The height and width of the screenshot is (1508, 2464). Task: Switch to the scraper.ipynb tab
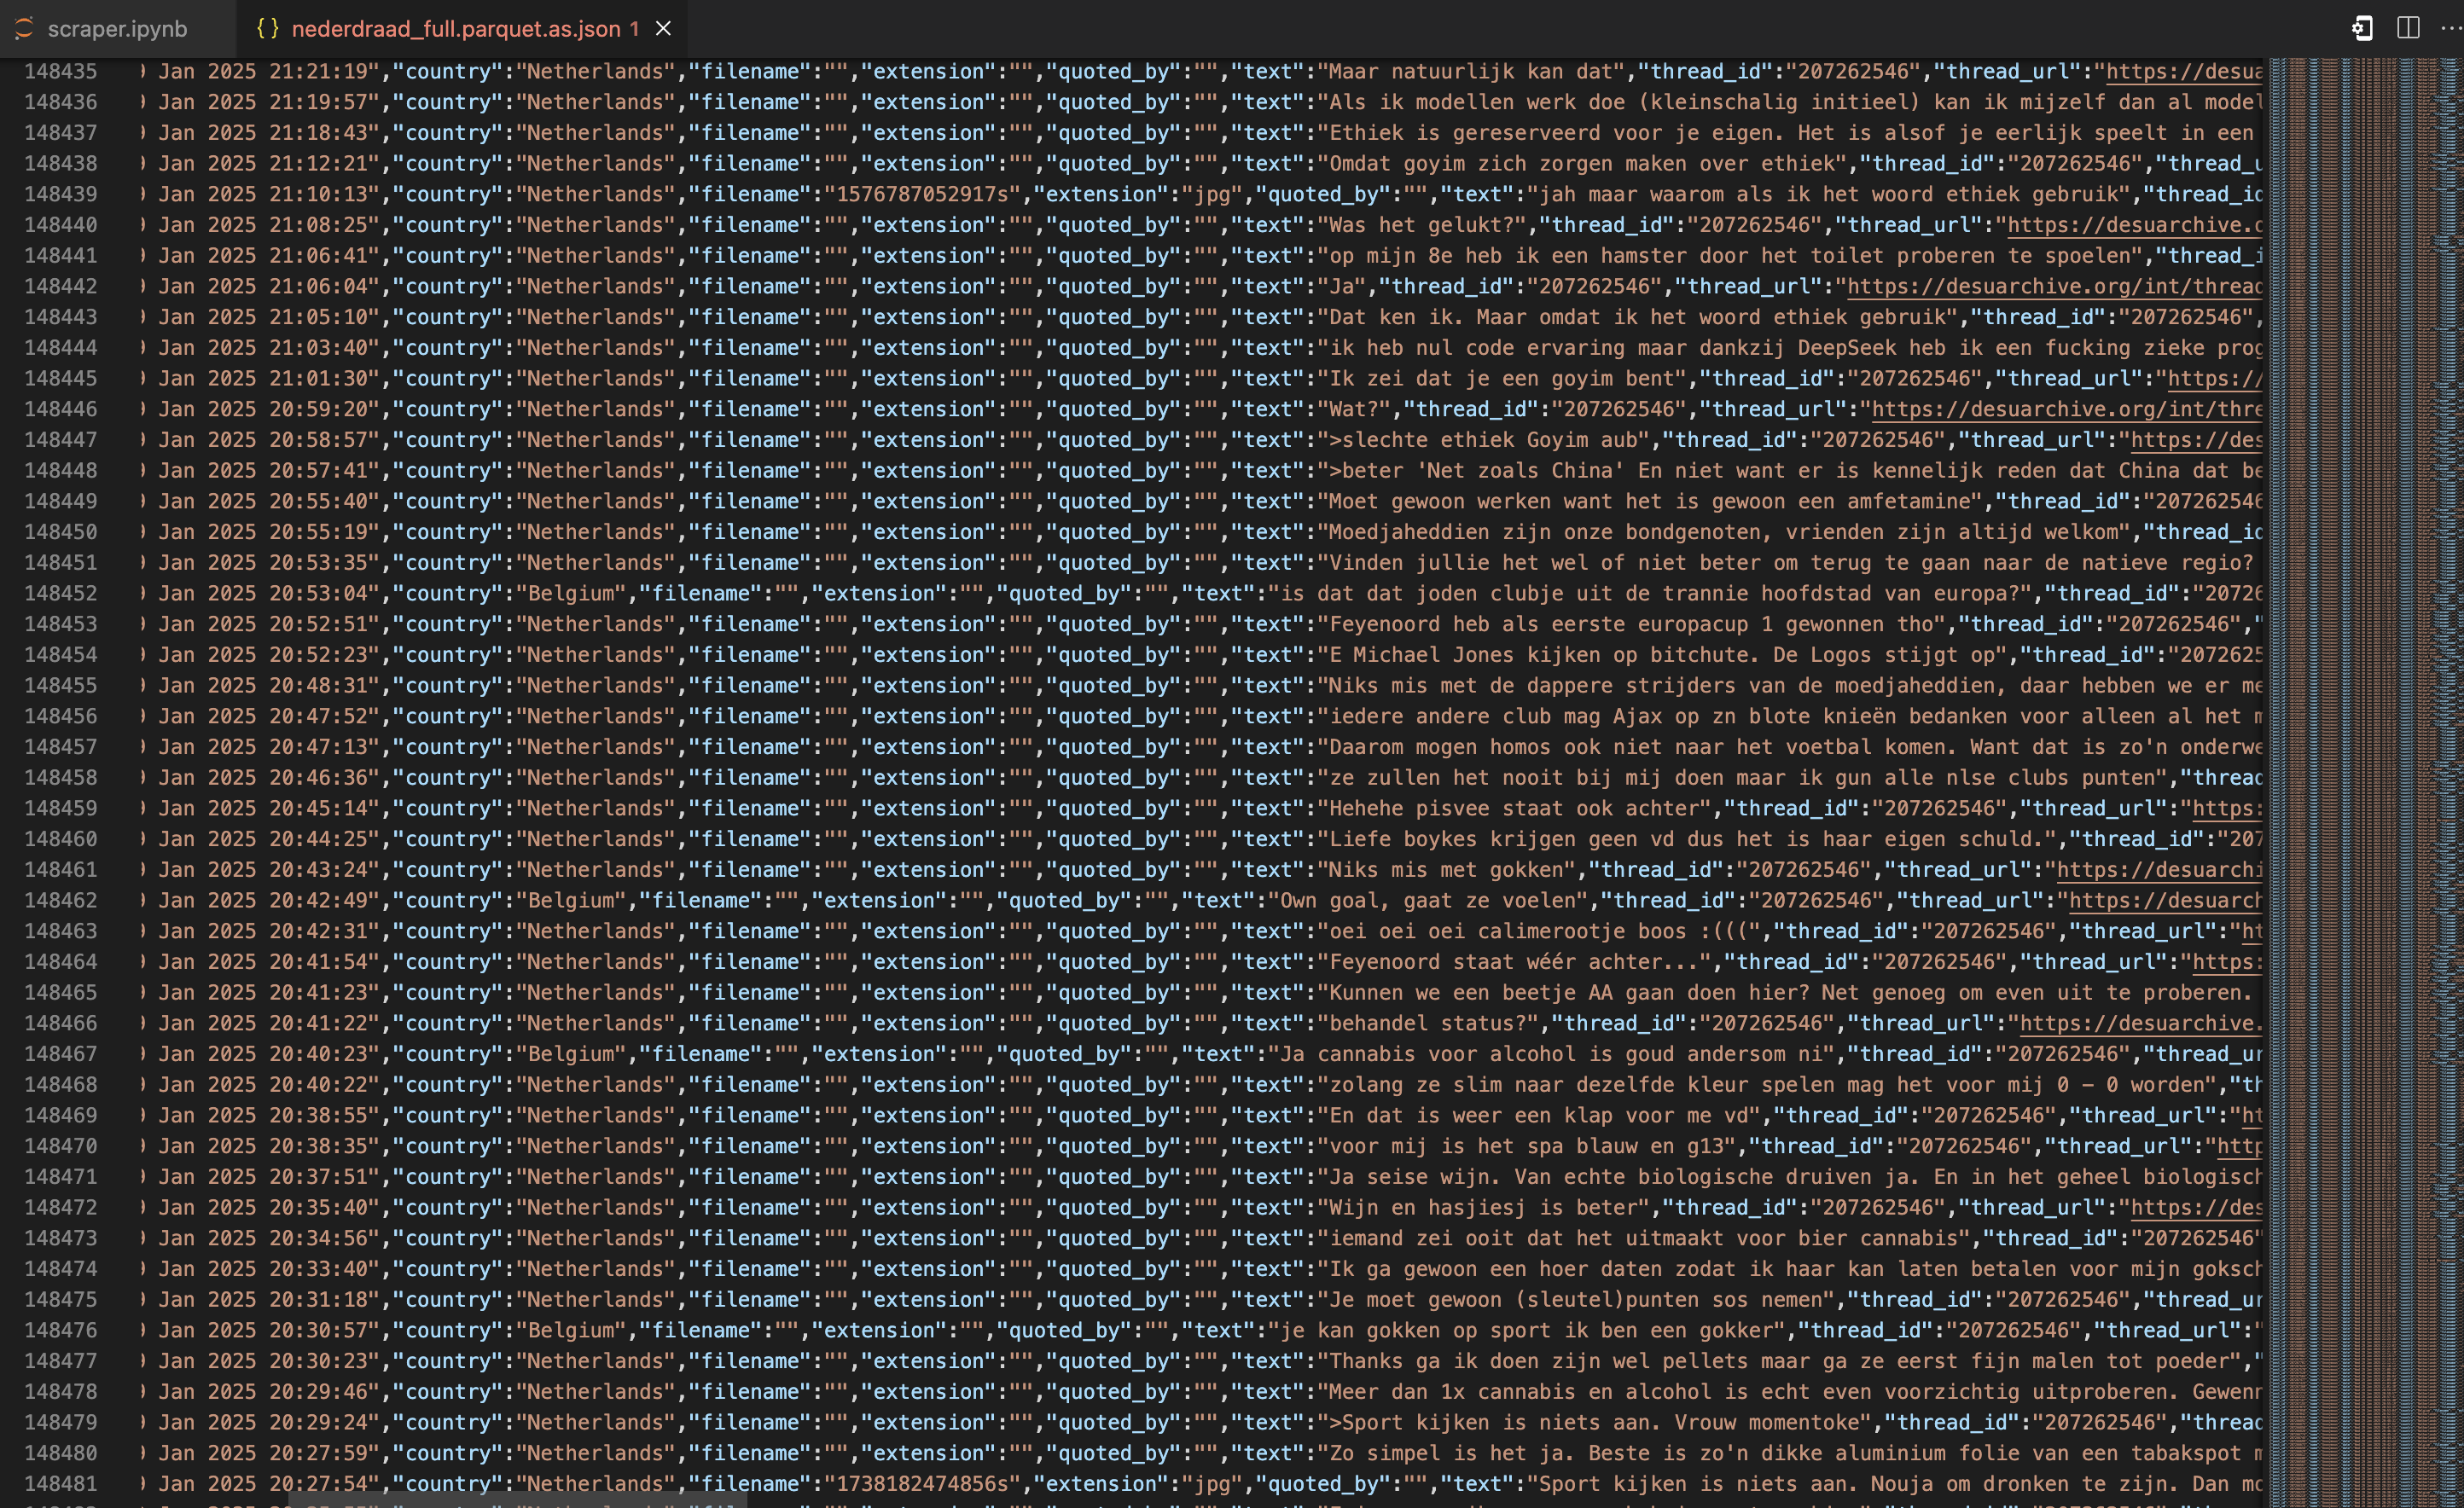tap(117, 29)
